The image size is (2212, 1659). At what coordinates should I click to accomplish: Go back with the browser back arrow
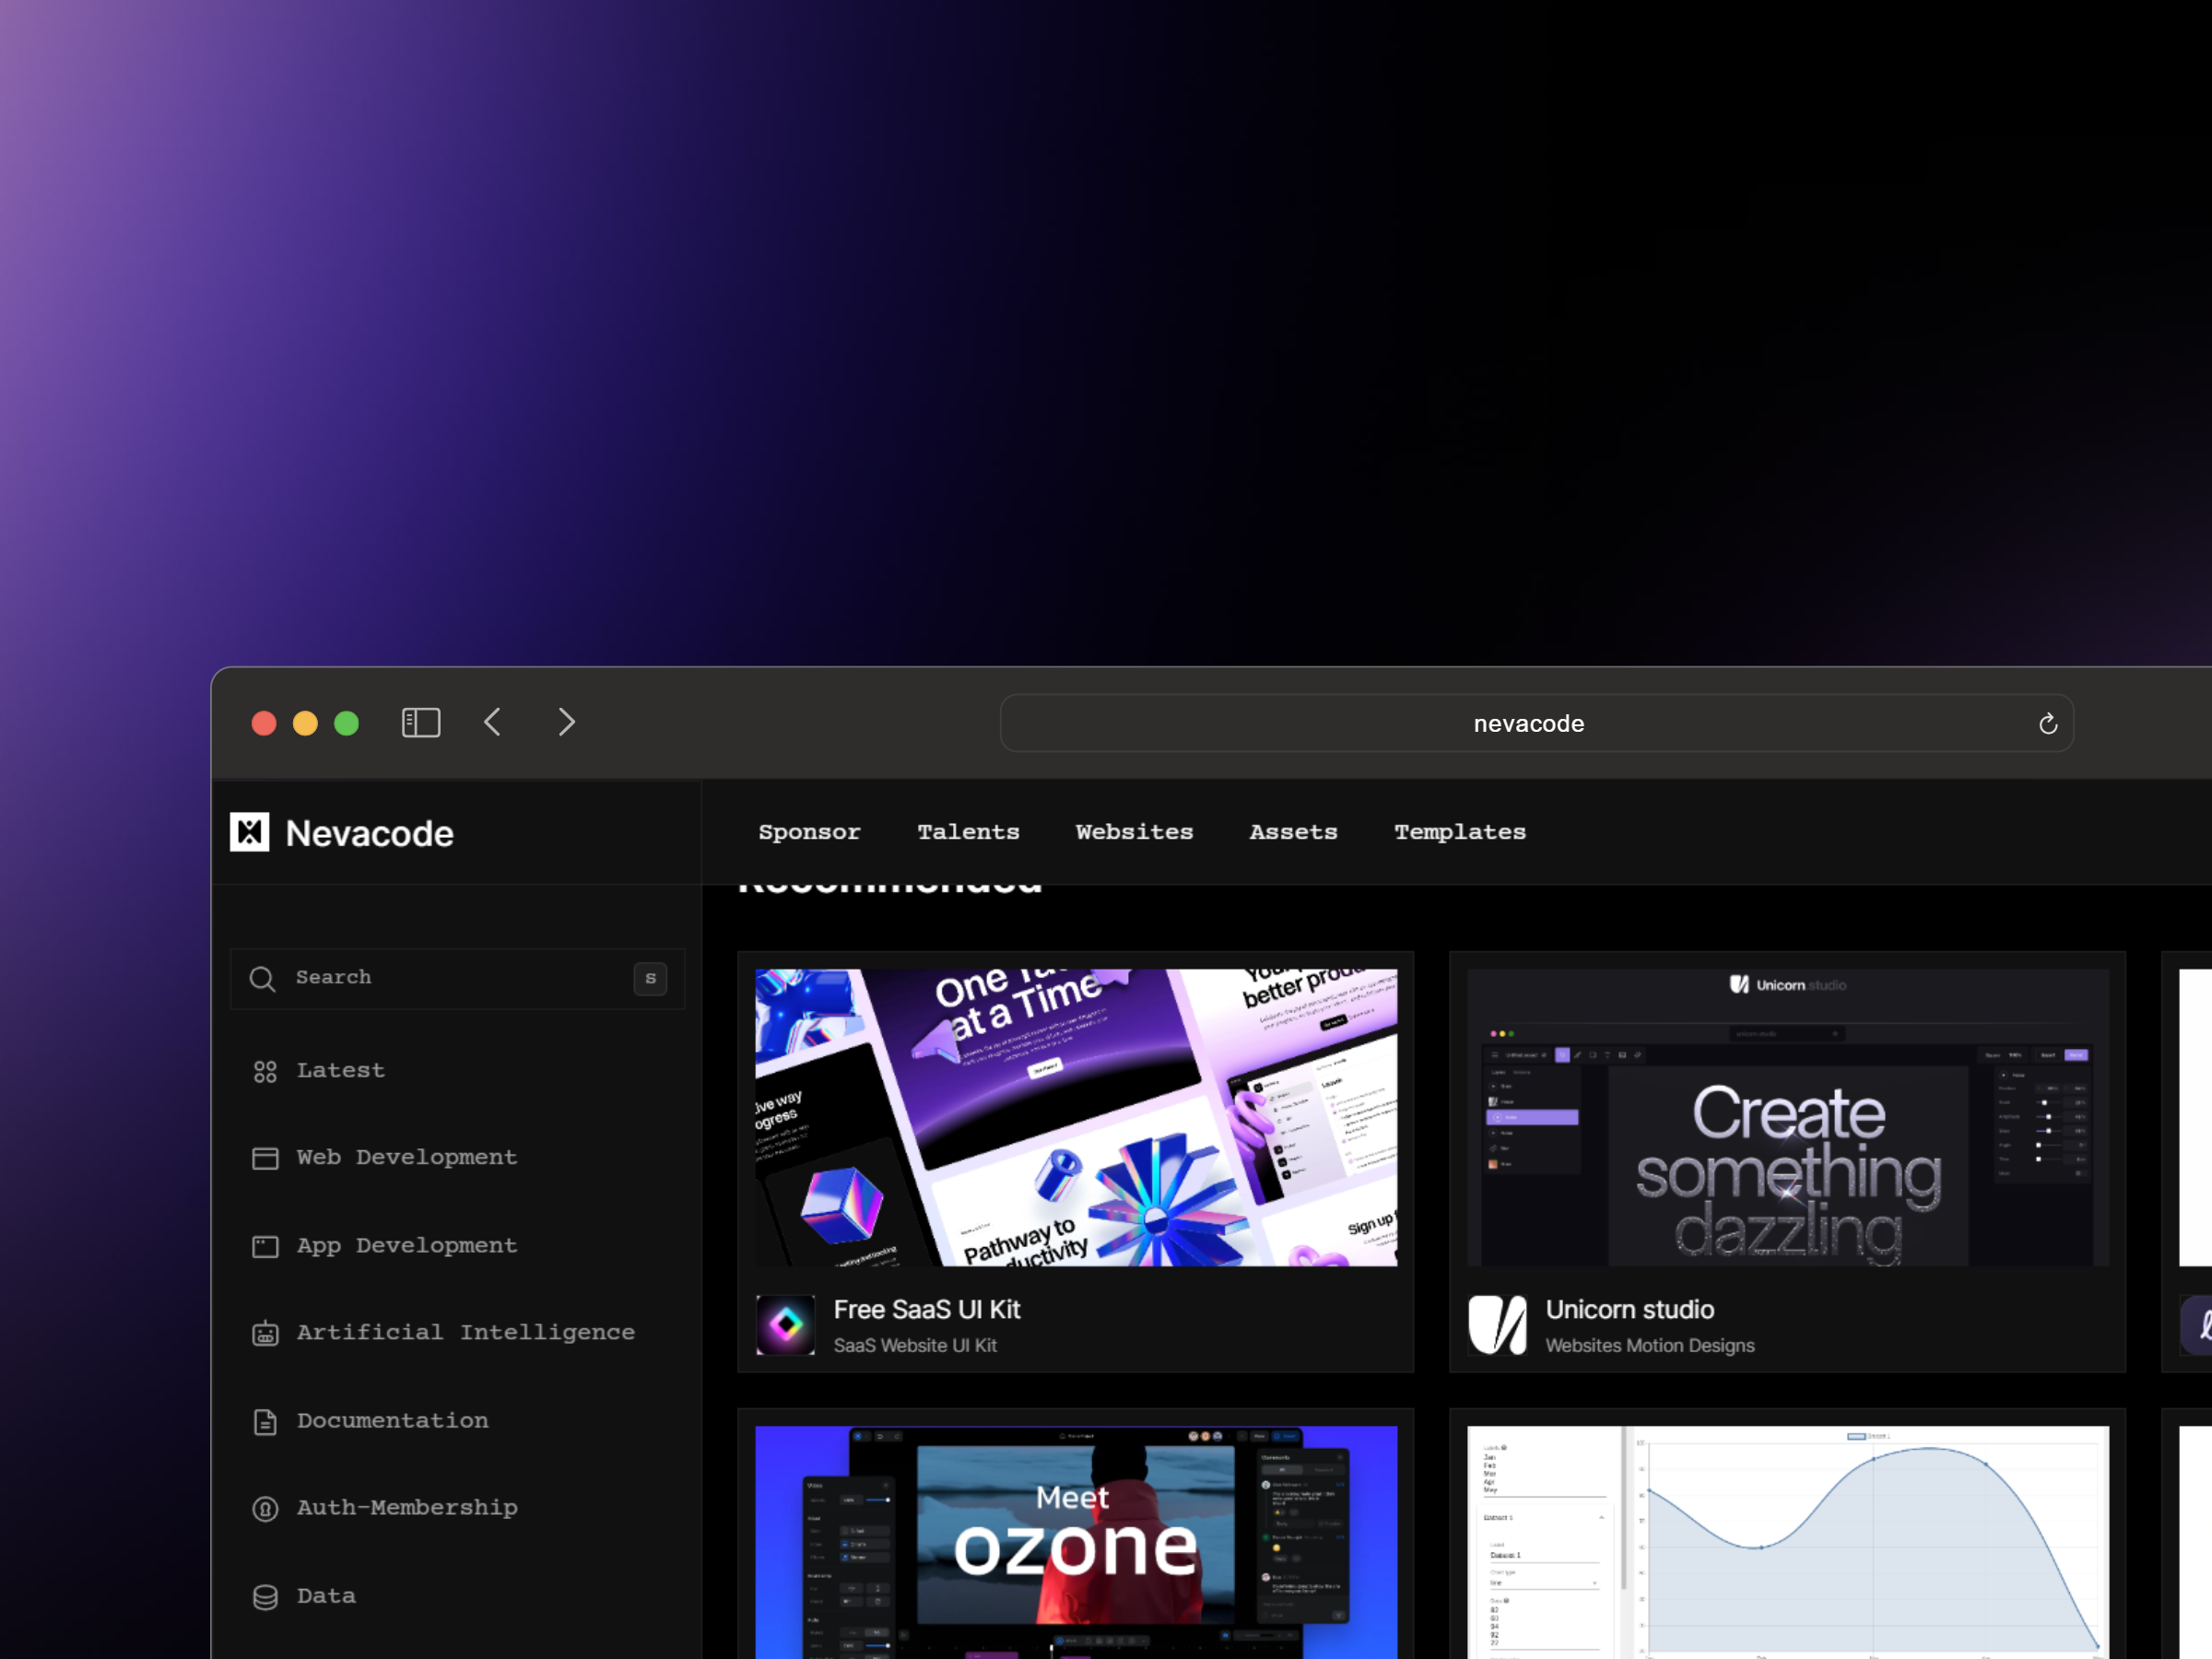[x=493, y=723]
